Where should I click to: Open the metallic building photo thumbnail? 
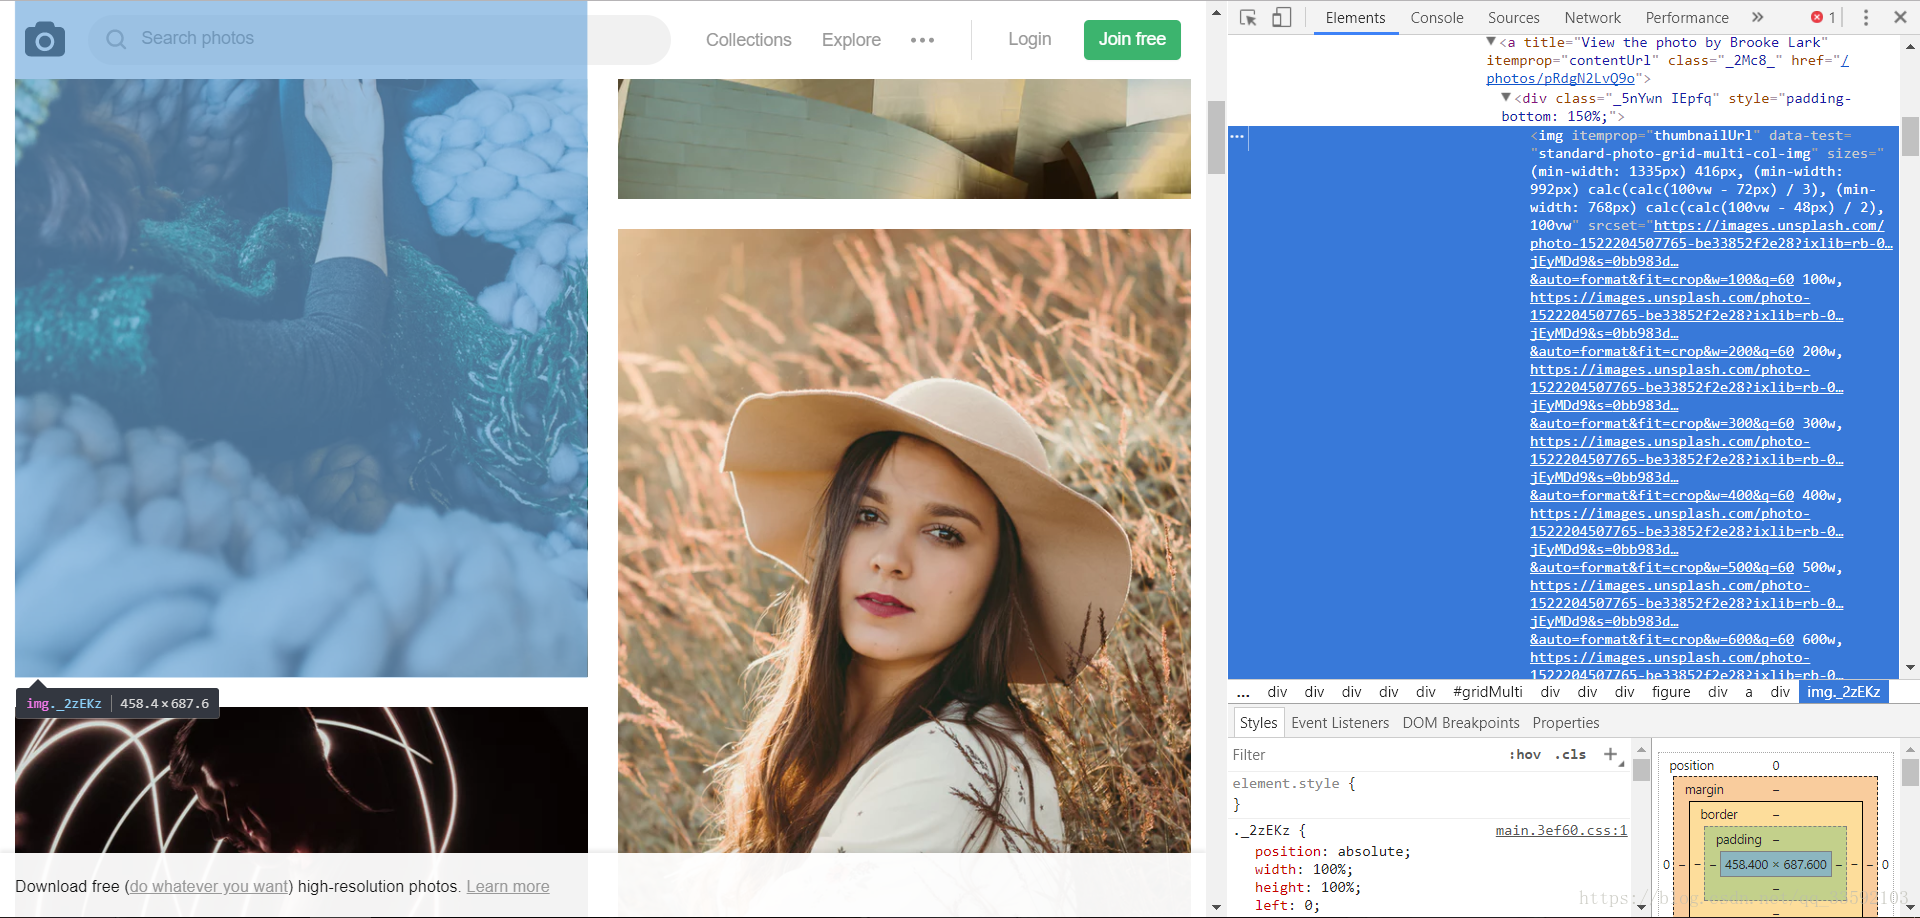click(x=904, y=139)
